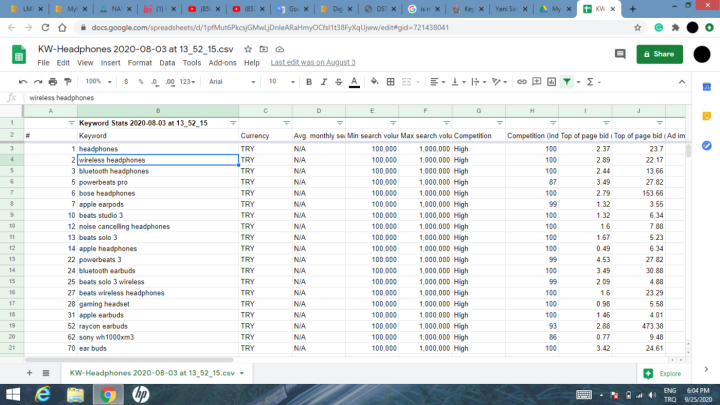Star the spreadsheet document
Image resolution: width=720 pixels, height=405 pixels.
(248, 49)
